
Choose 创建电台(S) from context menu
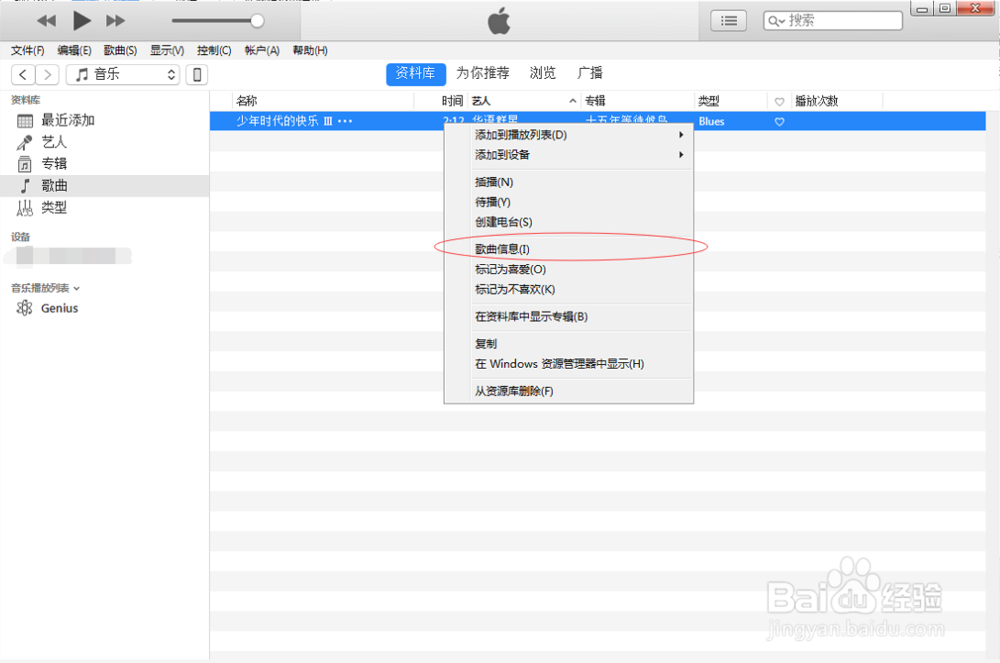point(568,222)
